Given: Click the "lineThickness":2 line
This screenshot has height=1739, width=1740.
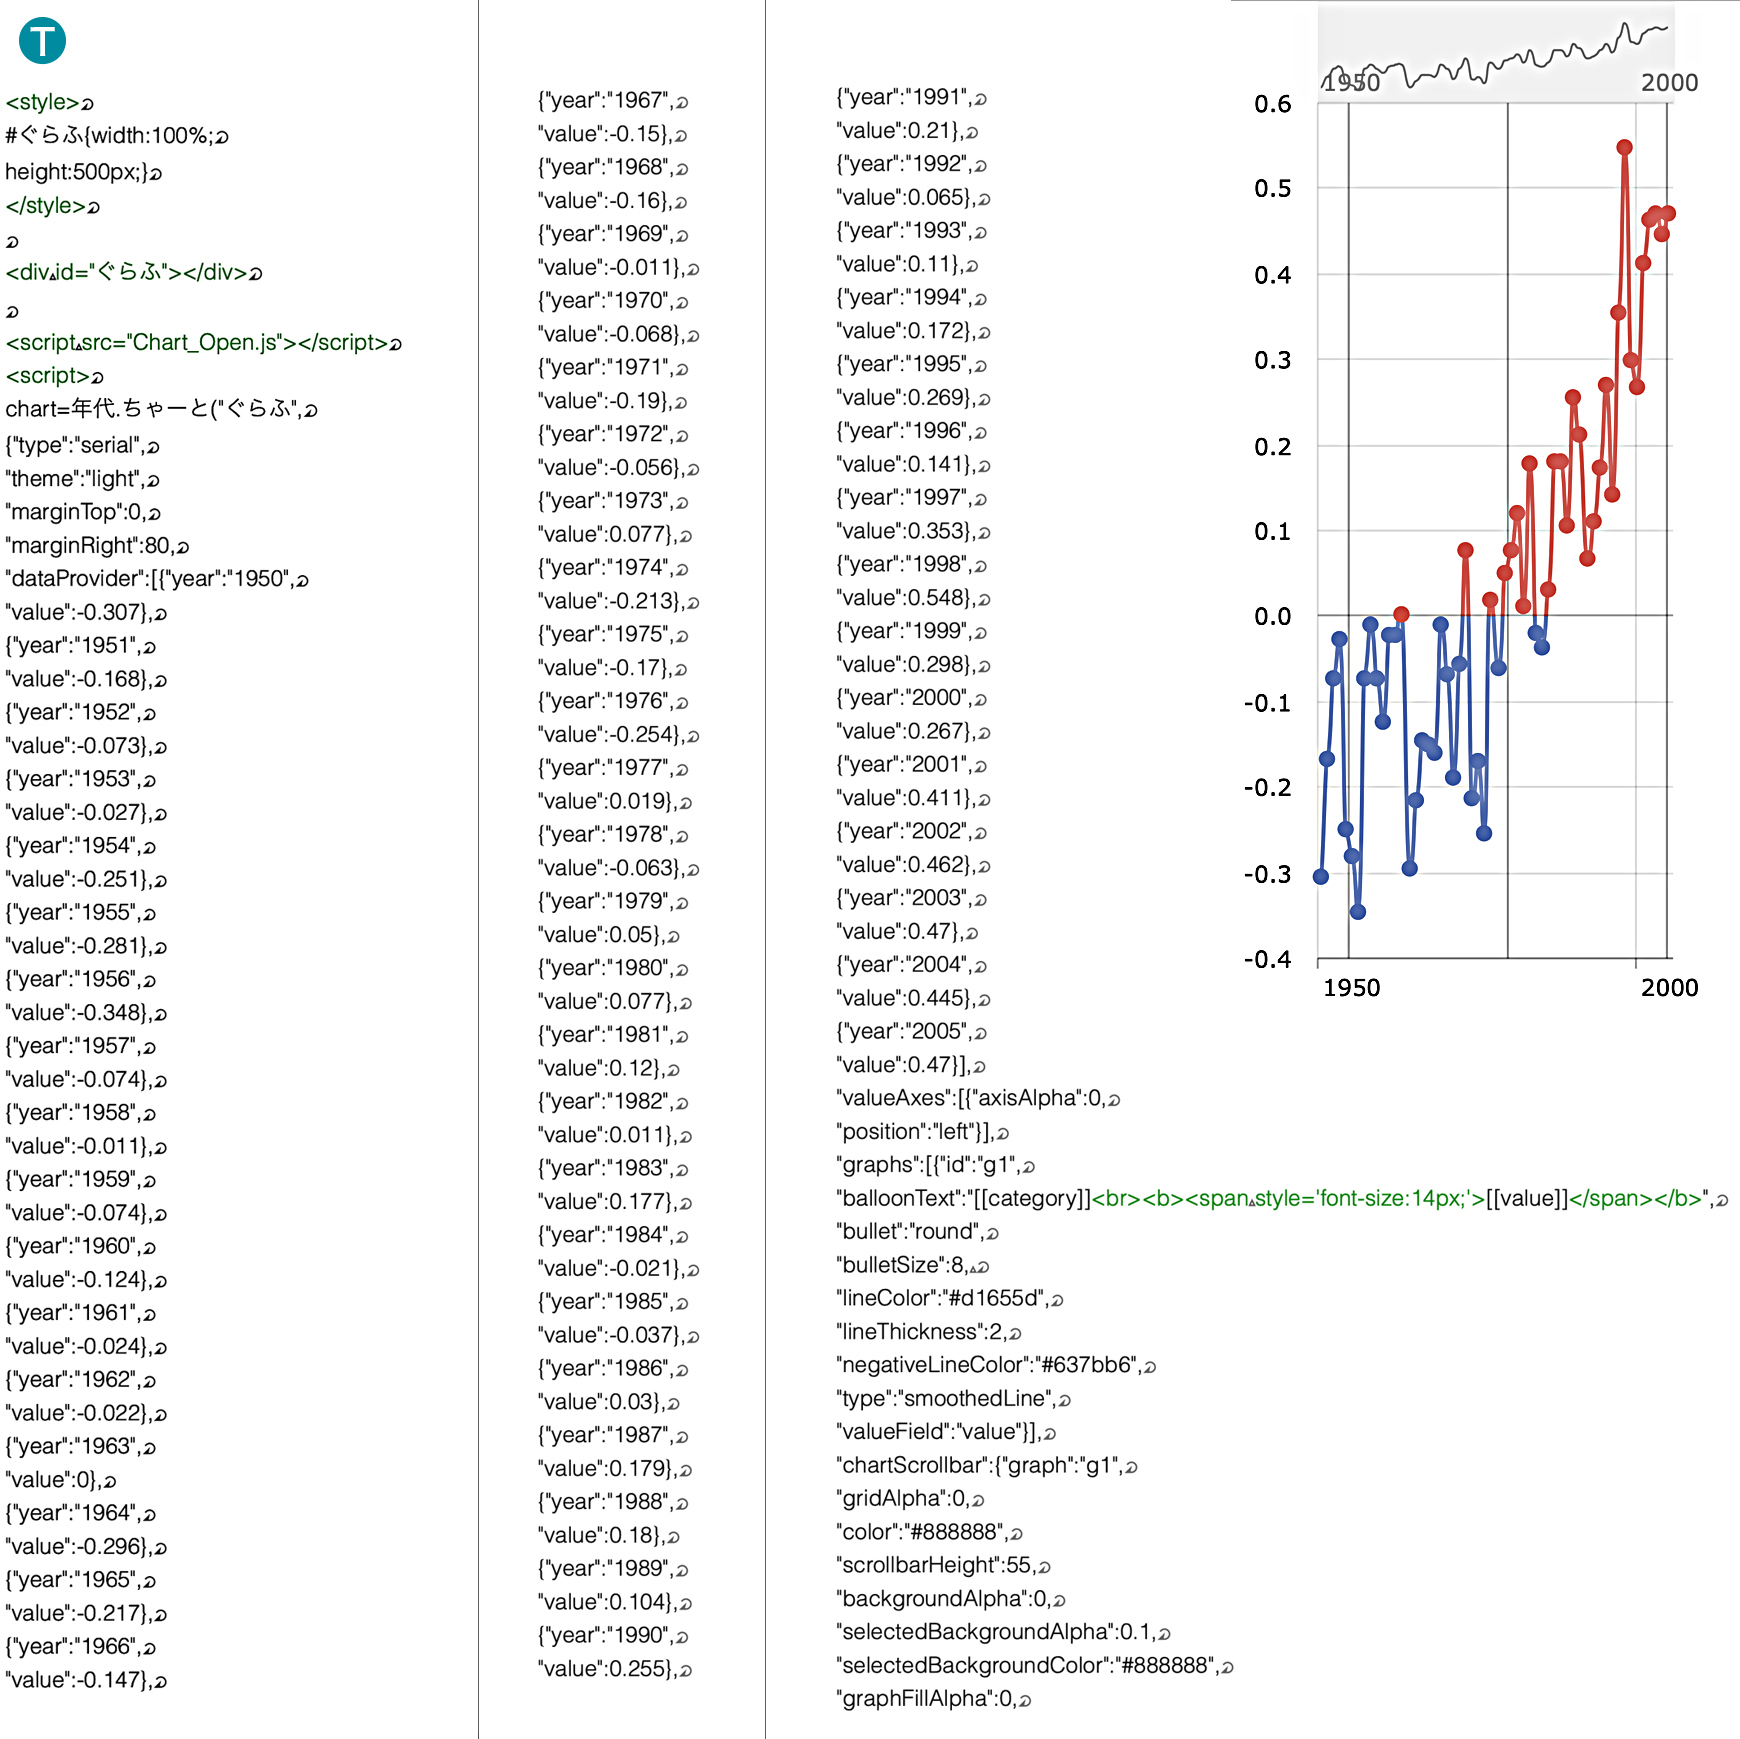Looking at the screenshot, I should [x=929, y=1333].
